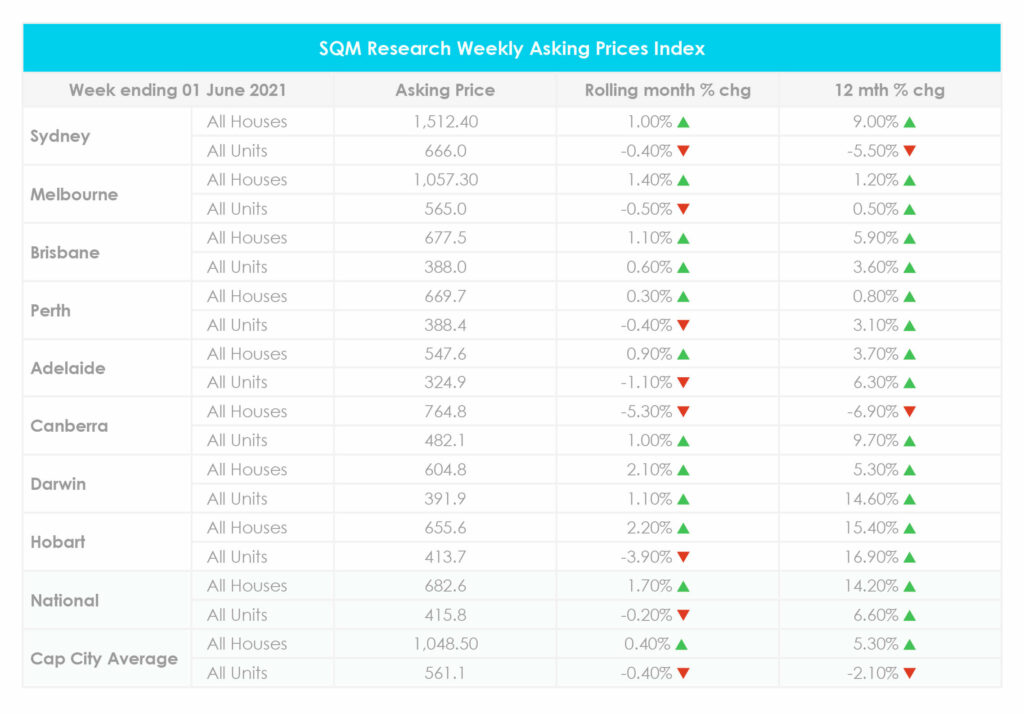Image resolution: width=1024 pixels, height=714 pixels.
Task: Click the Week ending 01 June 2021 header
Action: 178,90
